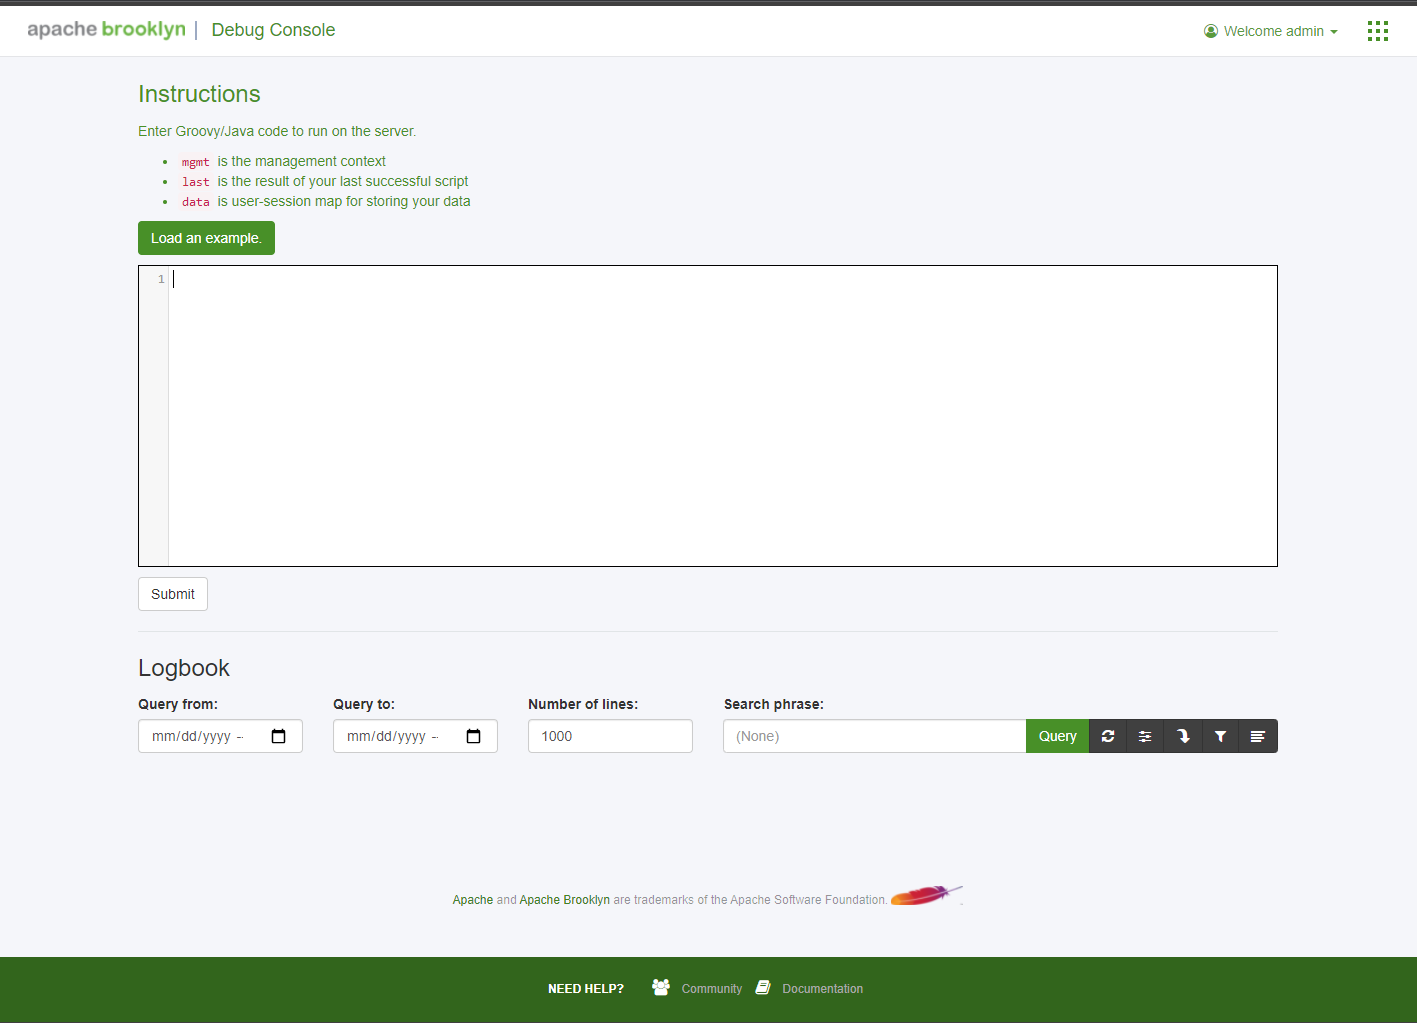Open calendar picker in Query to field
This screenshot has height=1023, width=1417.
[474, 736]
